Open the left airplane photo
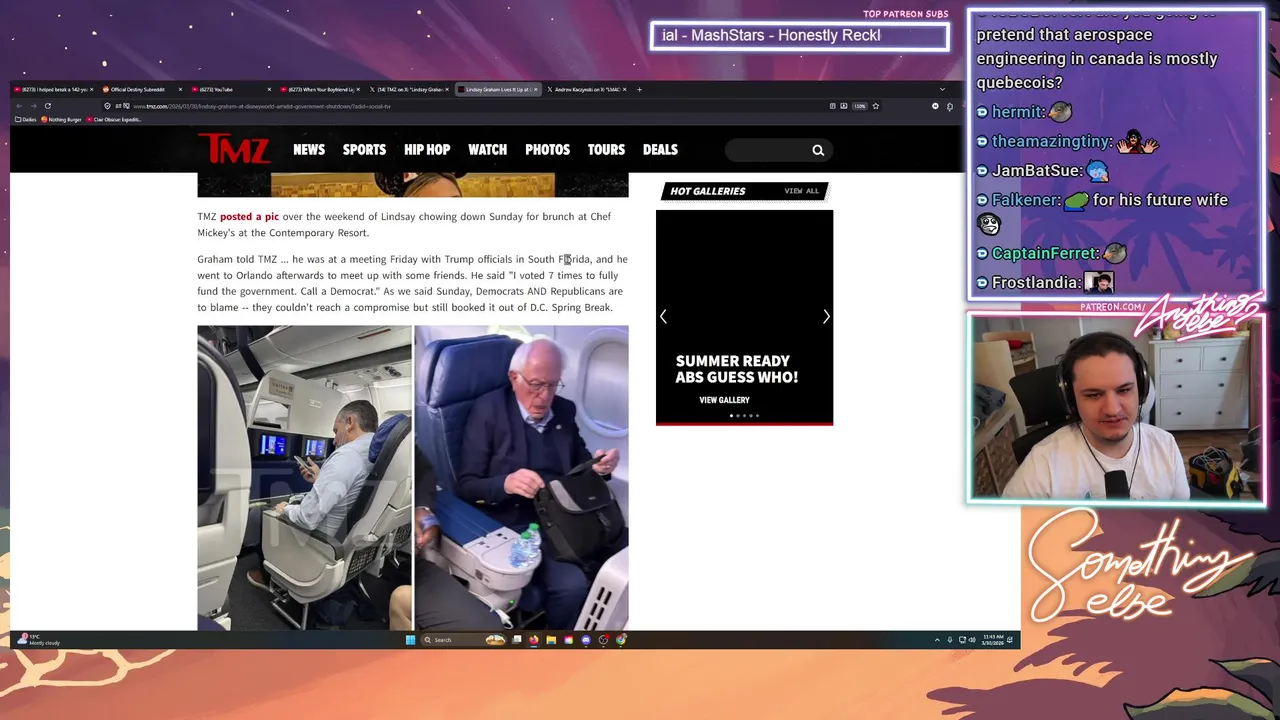1280x720 pixels. [x=304, y=478]
